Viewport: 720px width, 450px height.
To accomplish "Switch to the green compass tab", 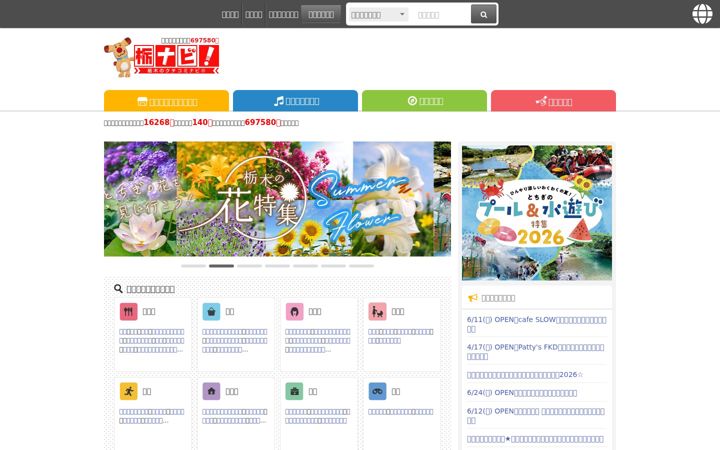I will (x=424, y=101).
